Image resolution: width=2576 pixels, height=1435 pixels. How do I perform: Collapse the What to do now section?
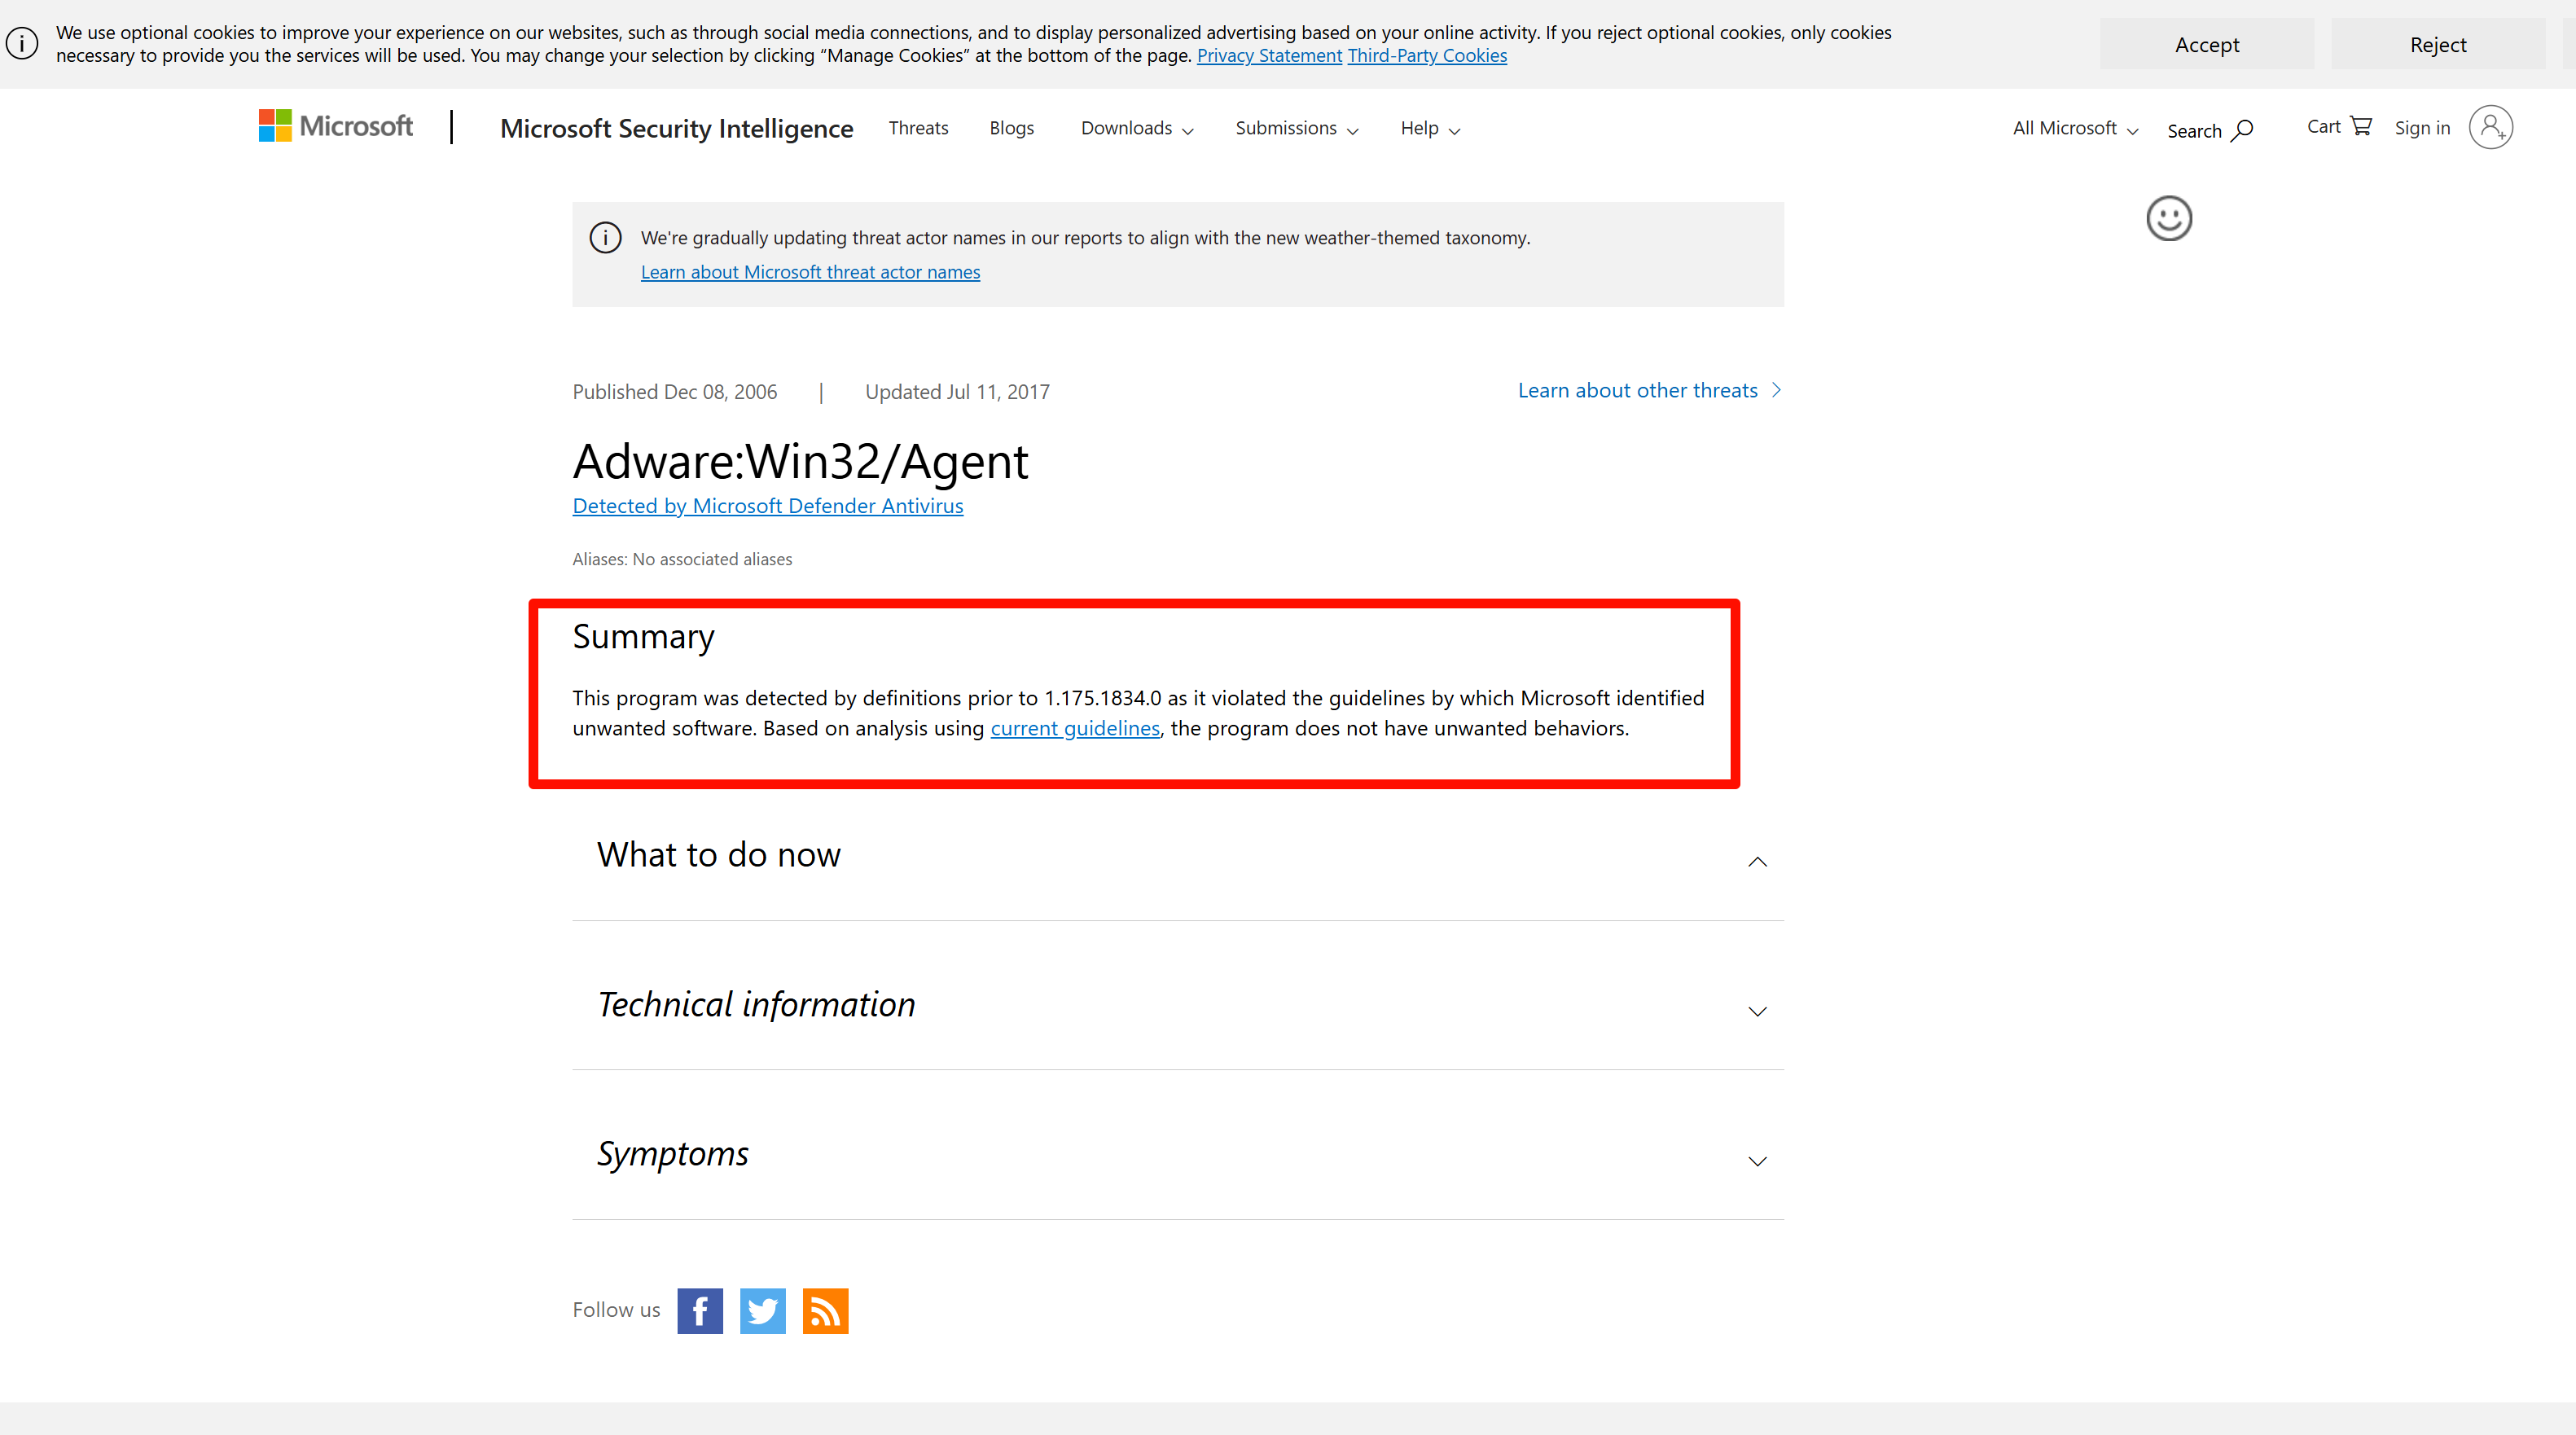tap(1757, 861)
